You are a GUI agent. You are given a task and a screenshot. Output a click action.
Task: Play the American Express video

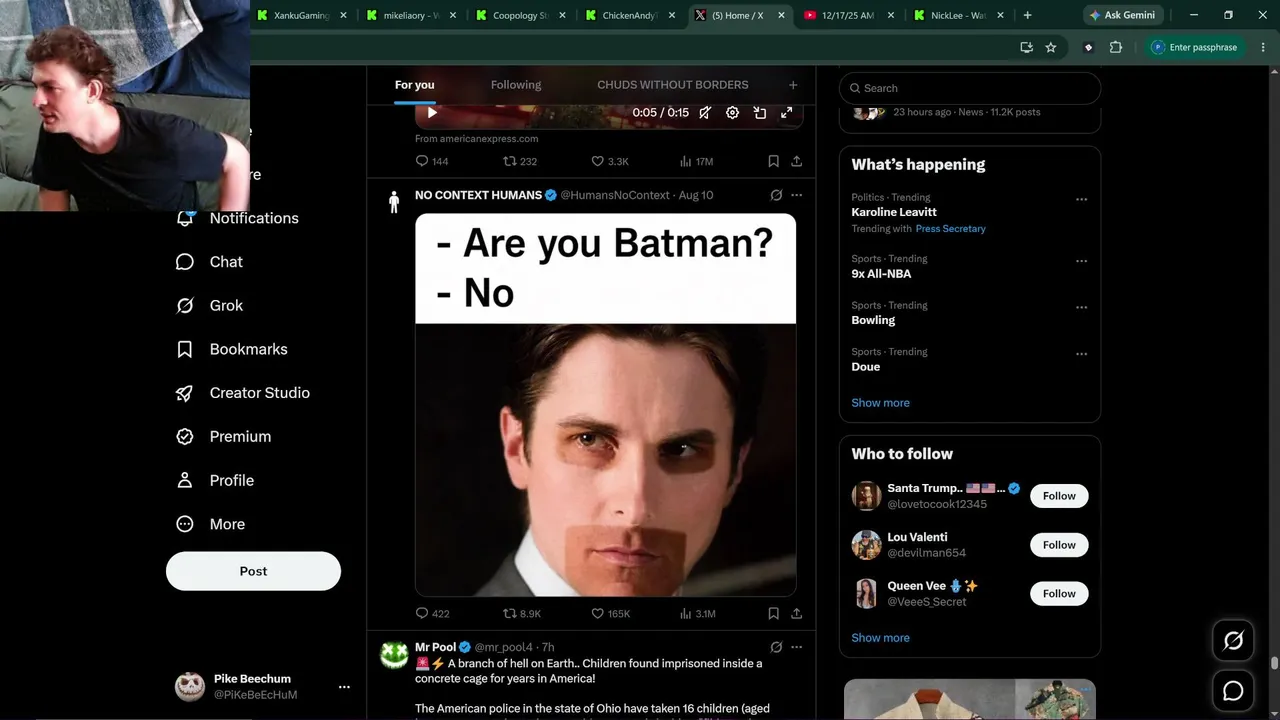432,113
